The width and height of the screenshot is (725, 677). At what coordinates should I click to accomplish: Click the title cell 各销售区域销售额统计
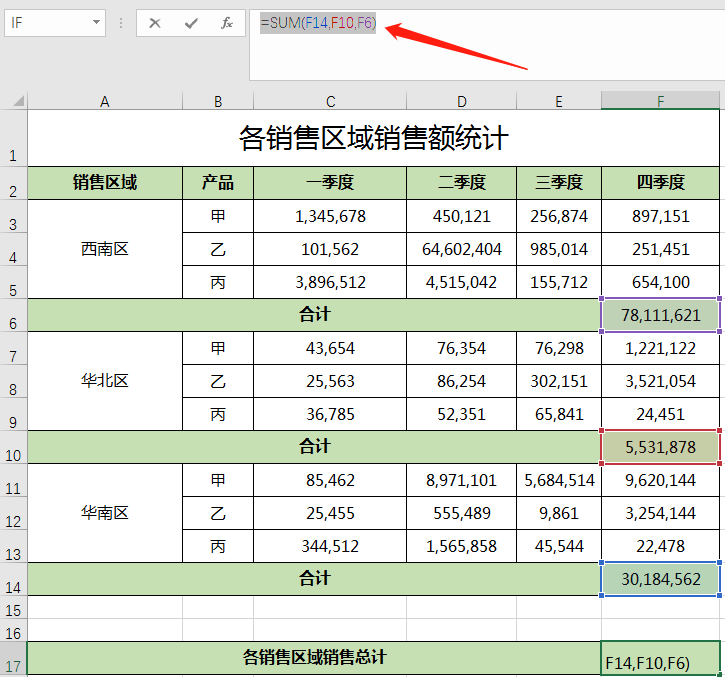[373, 138]
